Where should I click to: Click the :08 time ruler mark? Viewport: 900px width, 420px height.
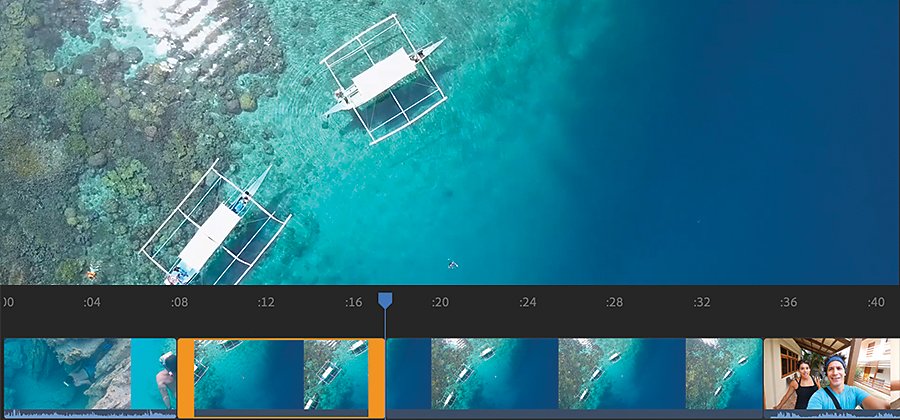coord(179,302)
